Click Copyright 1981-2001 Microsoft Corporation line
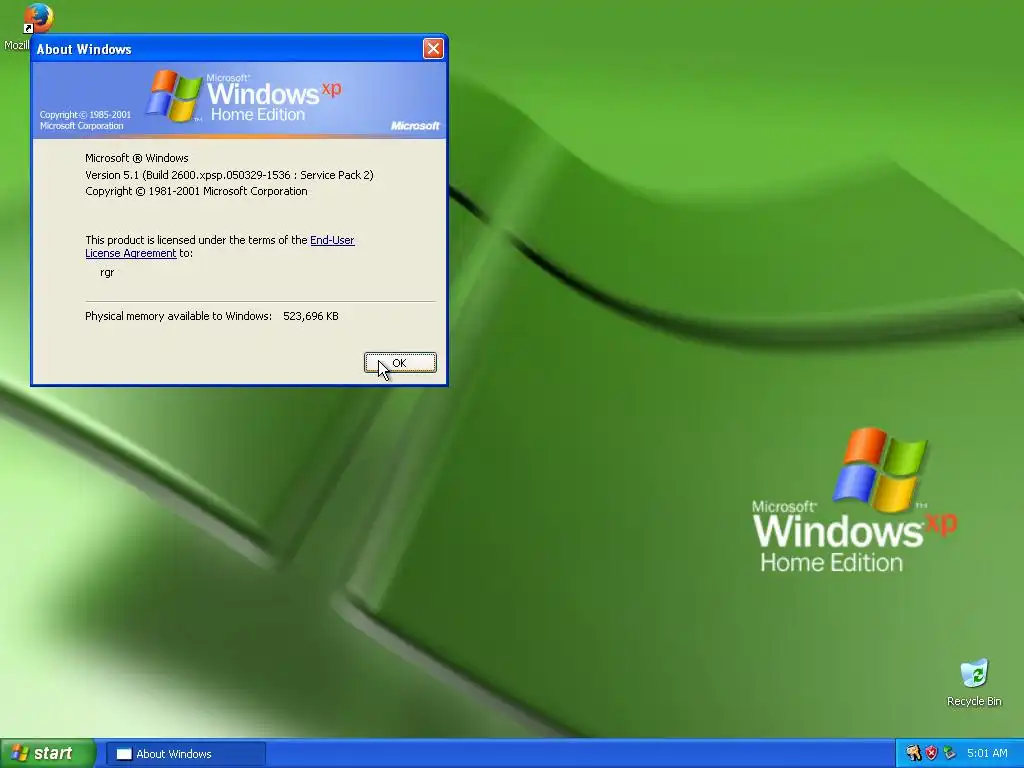 pos(196,191)
